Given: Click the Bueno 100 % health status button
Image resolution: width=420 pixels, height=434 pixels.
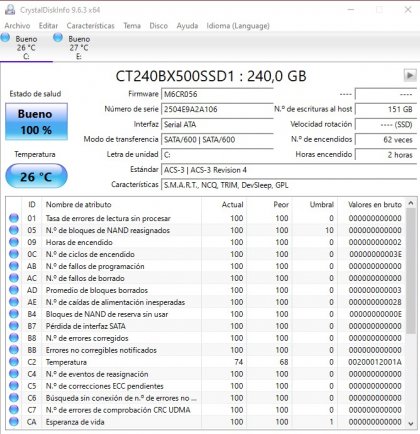Looking at the screenshot, I should pos(36,122).
